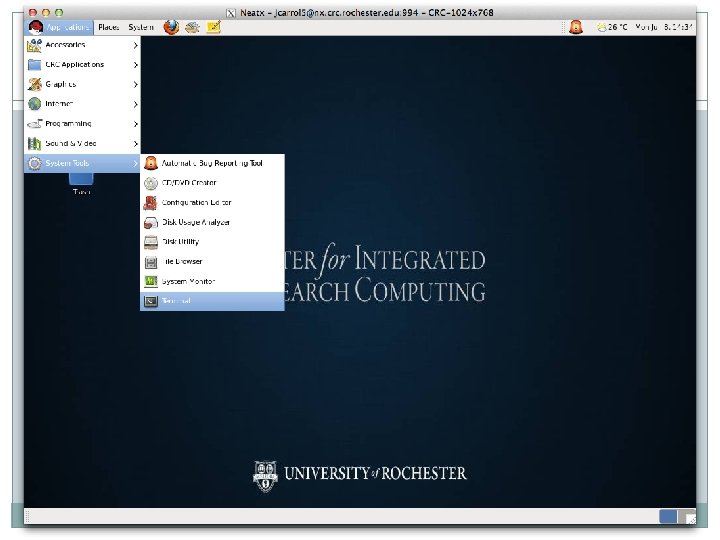The width and height of the screenshot is (720, 540).
Task: Open the Places menu
Action: (108, 27)
